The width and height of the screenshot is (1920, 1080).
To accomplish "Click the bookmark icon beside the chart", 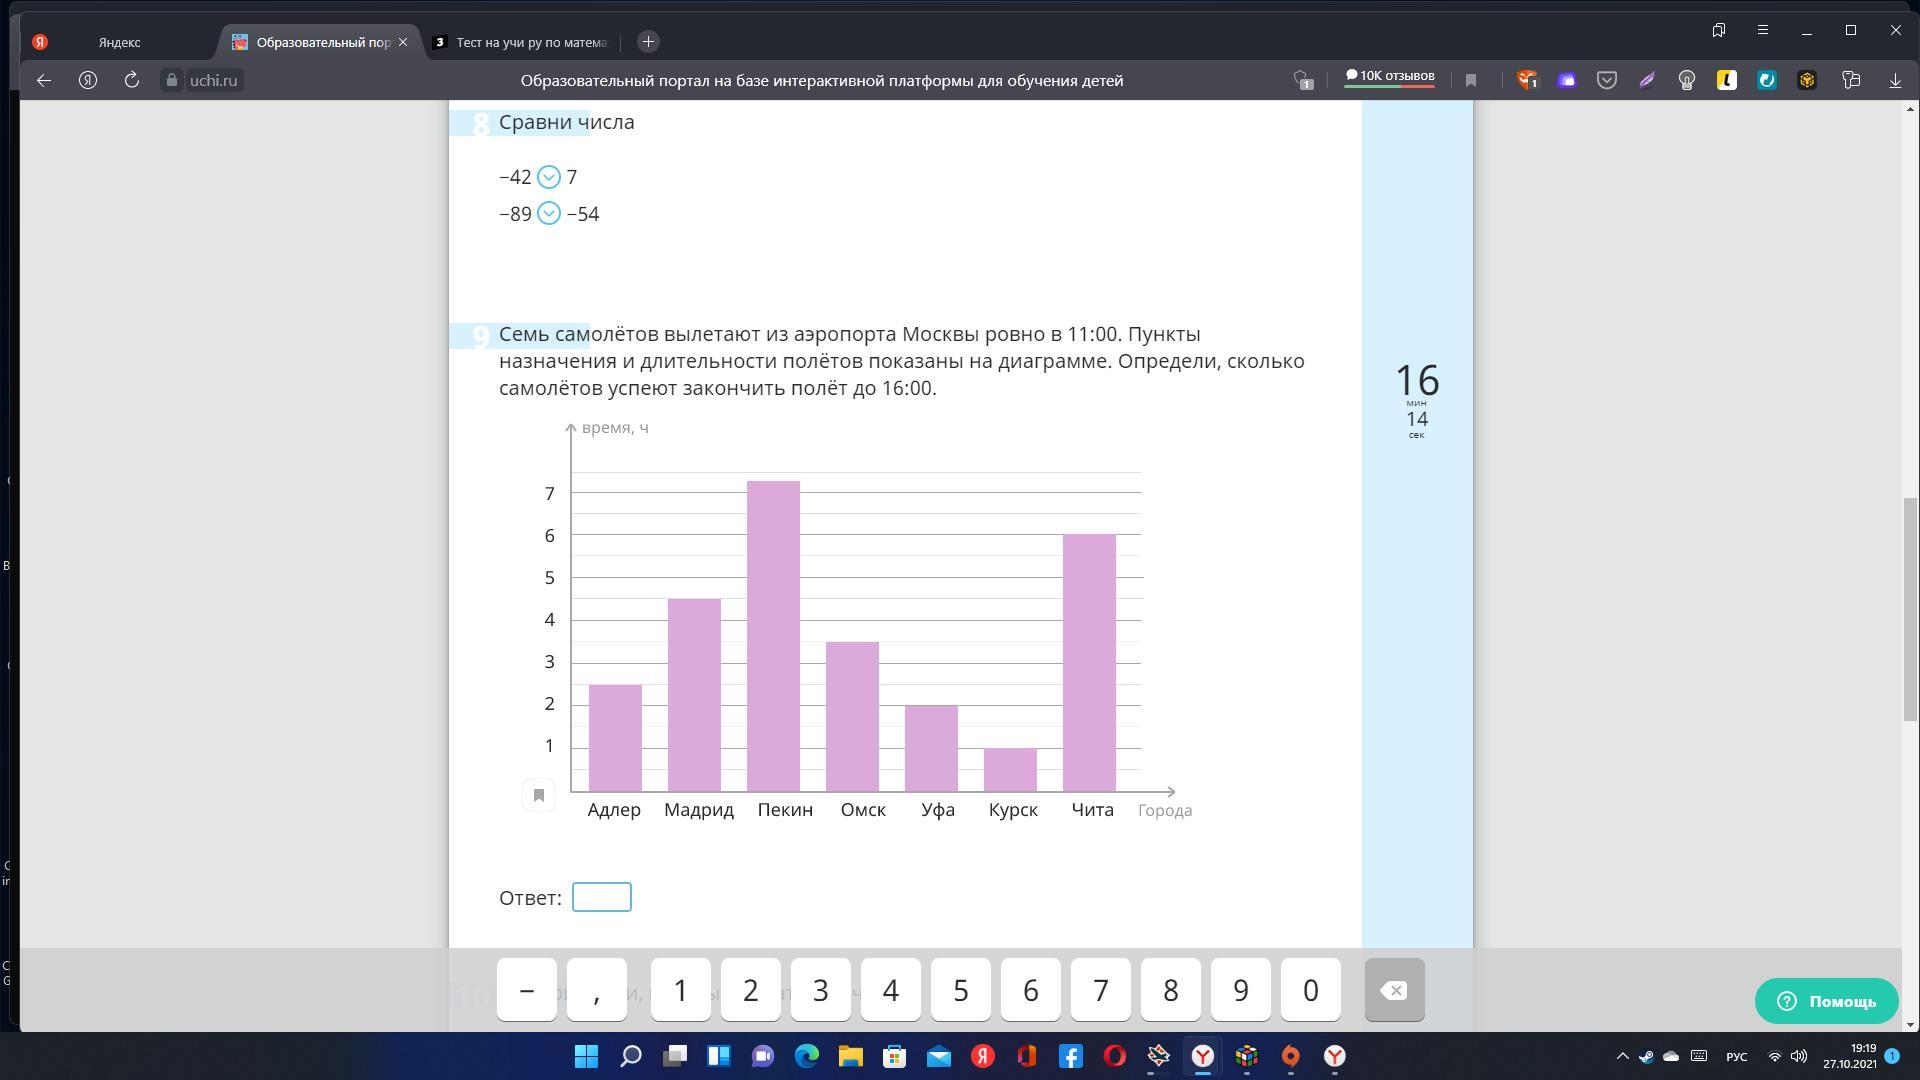I will pos(538,795).
